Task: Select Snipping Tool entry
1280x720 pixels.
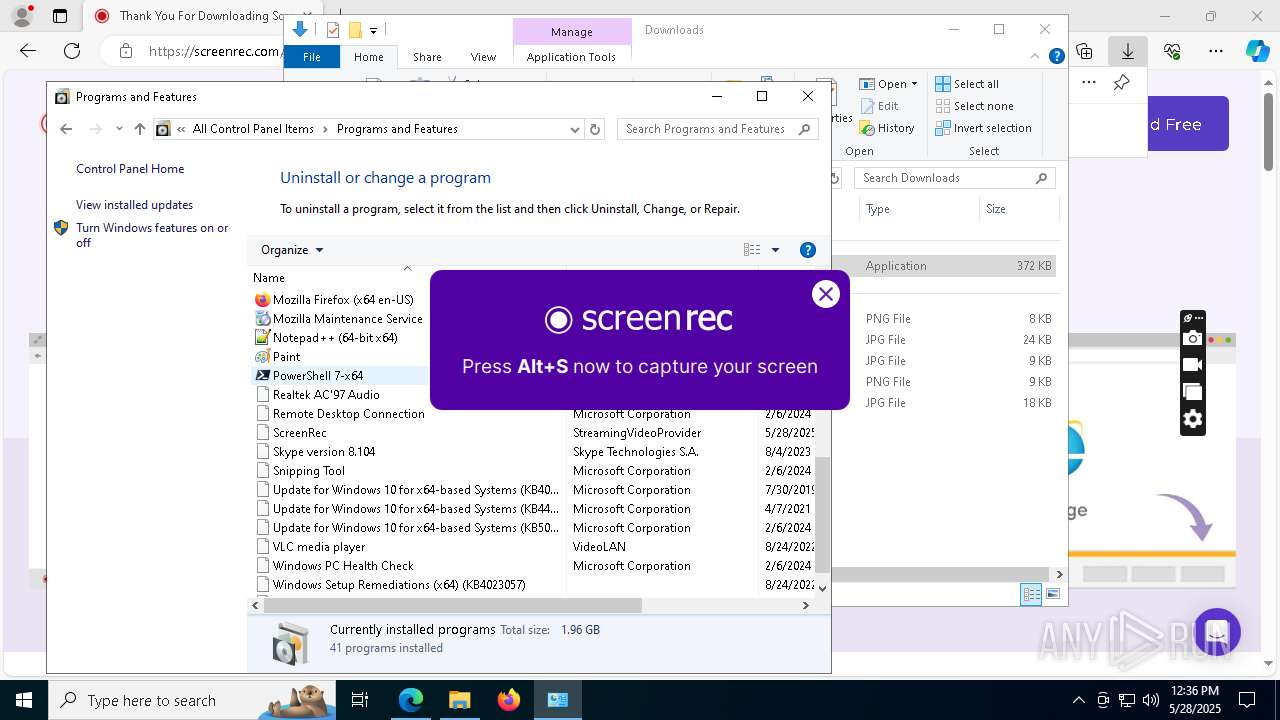Action: click(308, 471)
